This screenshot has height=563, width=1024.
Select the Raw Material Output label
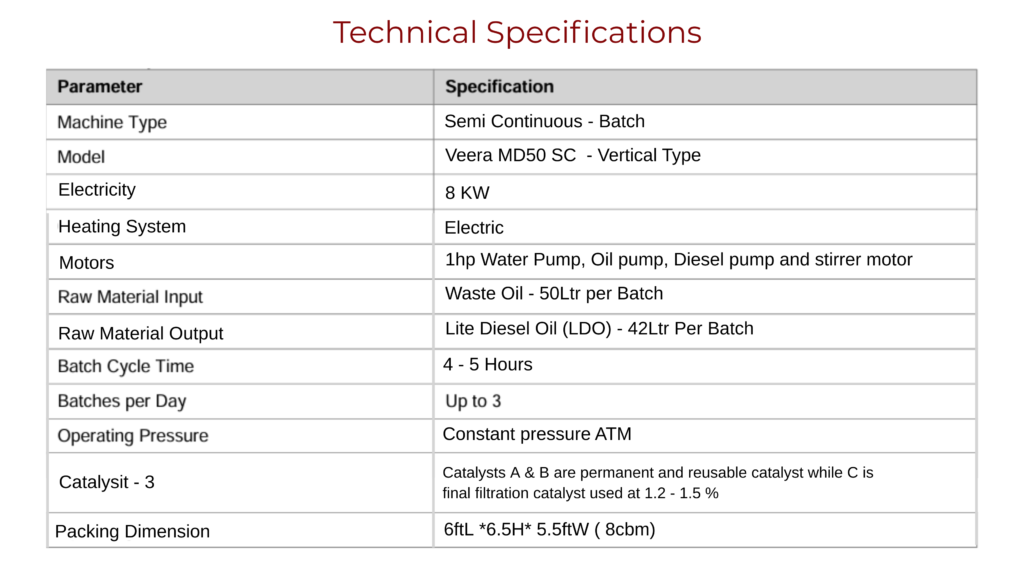click(x=140, y=334)
